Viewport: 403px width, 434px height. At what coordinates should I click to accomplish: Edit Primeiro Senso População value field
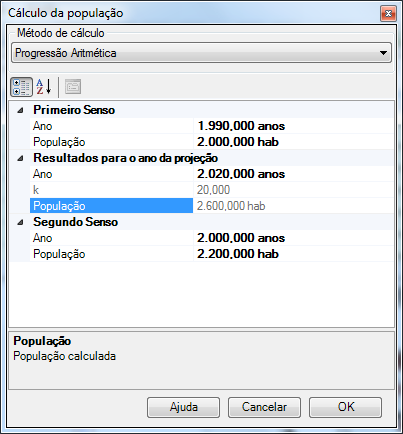294,142
